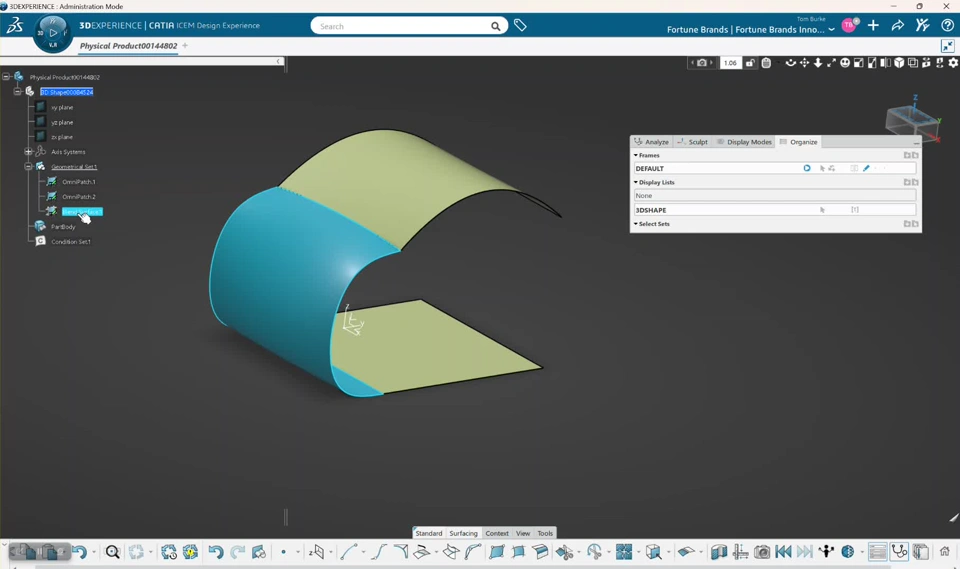This screenshot has width=960, height=569.
Task: Click the first undo arrow icon
Action: [x=80, y=552]
